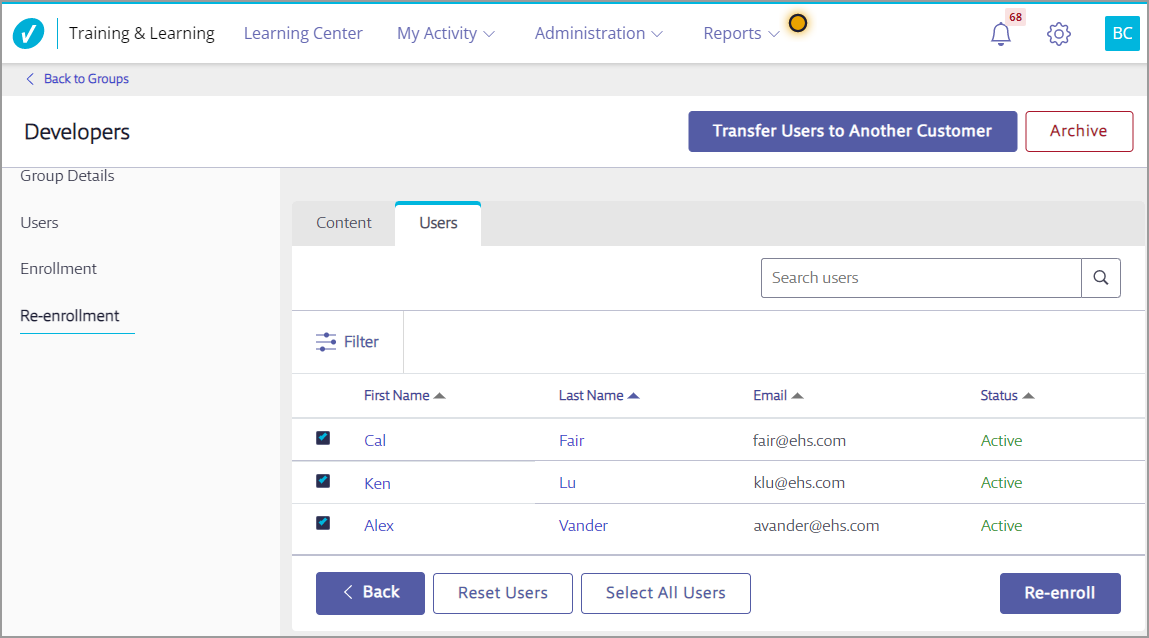Select Enrollment in the left sidebar
The width and height of the screenshot is (1149, 638).
pyautogui.click(x=58, y=269)
